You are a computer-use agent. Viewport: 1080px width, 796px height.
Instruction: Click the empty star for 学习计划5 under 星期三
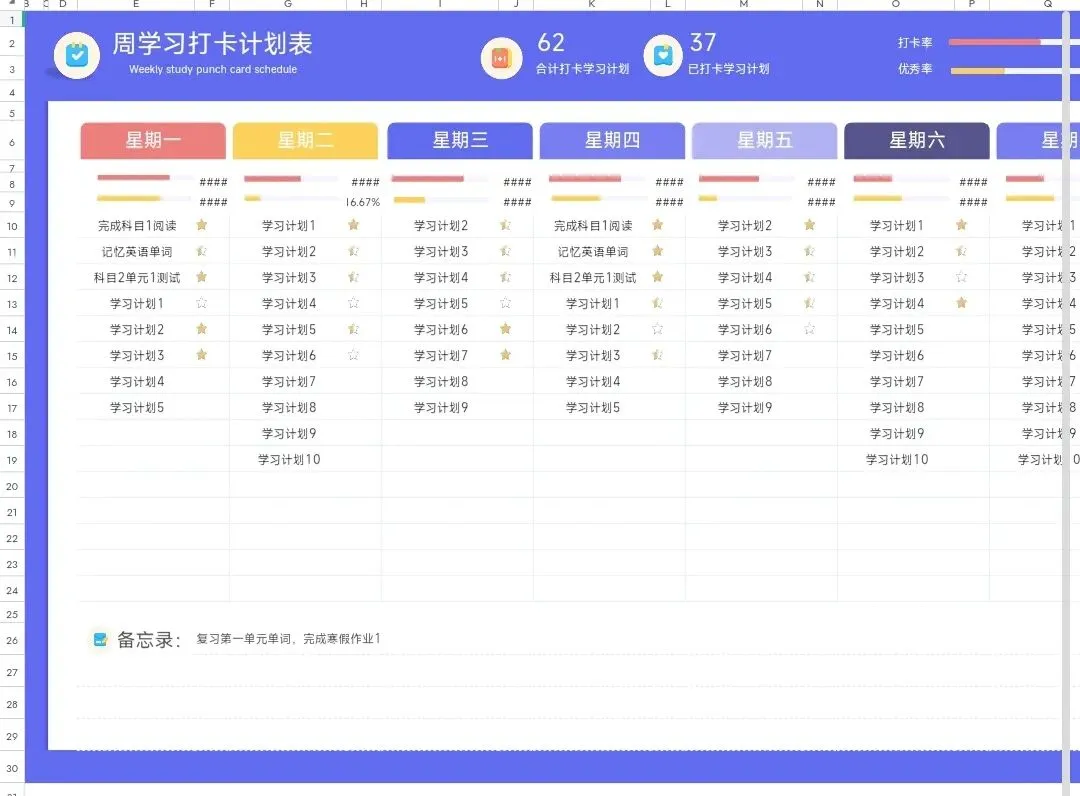[506, 303]
